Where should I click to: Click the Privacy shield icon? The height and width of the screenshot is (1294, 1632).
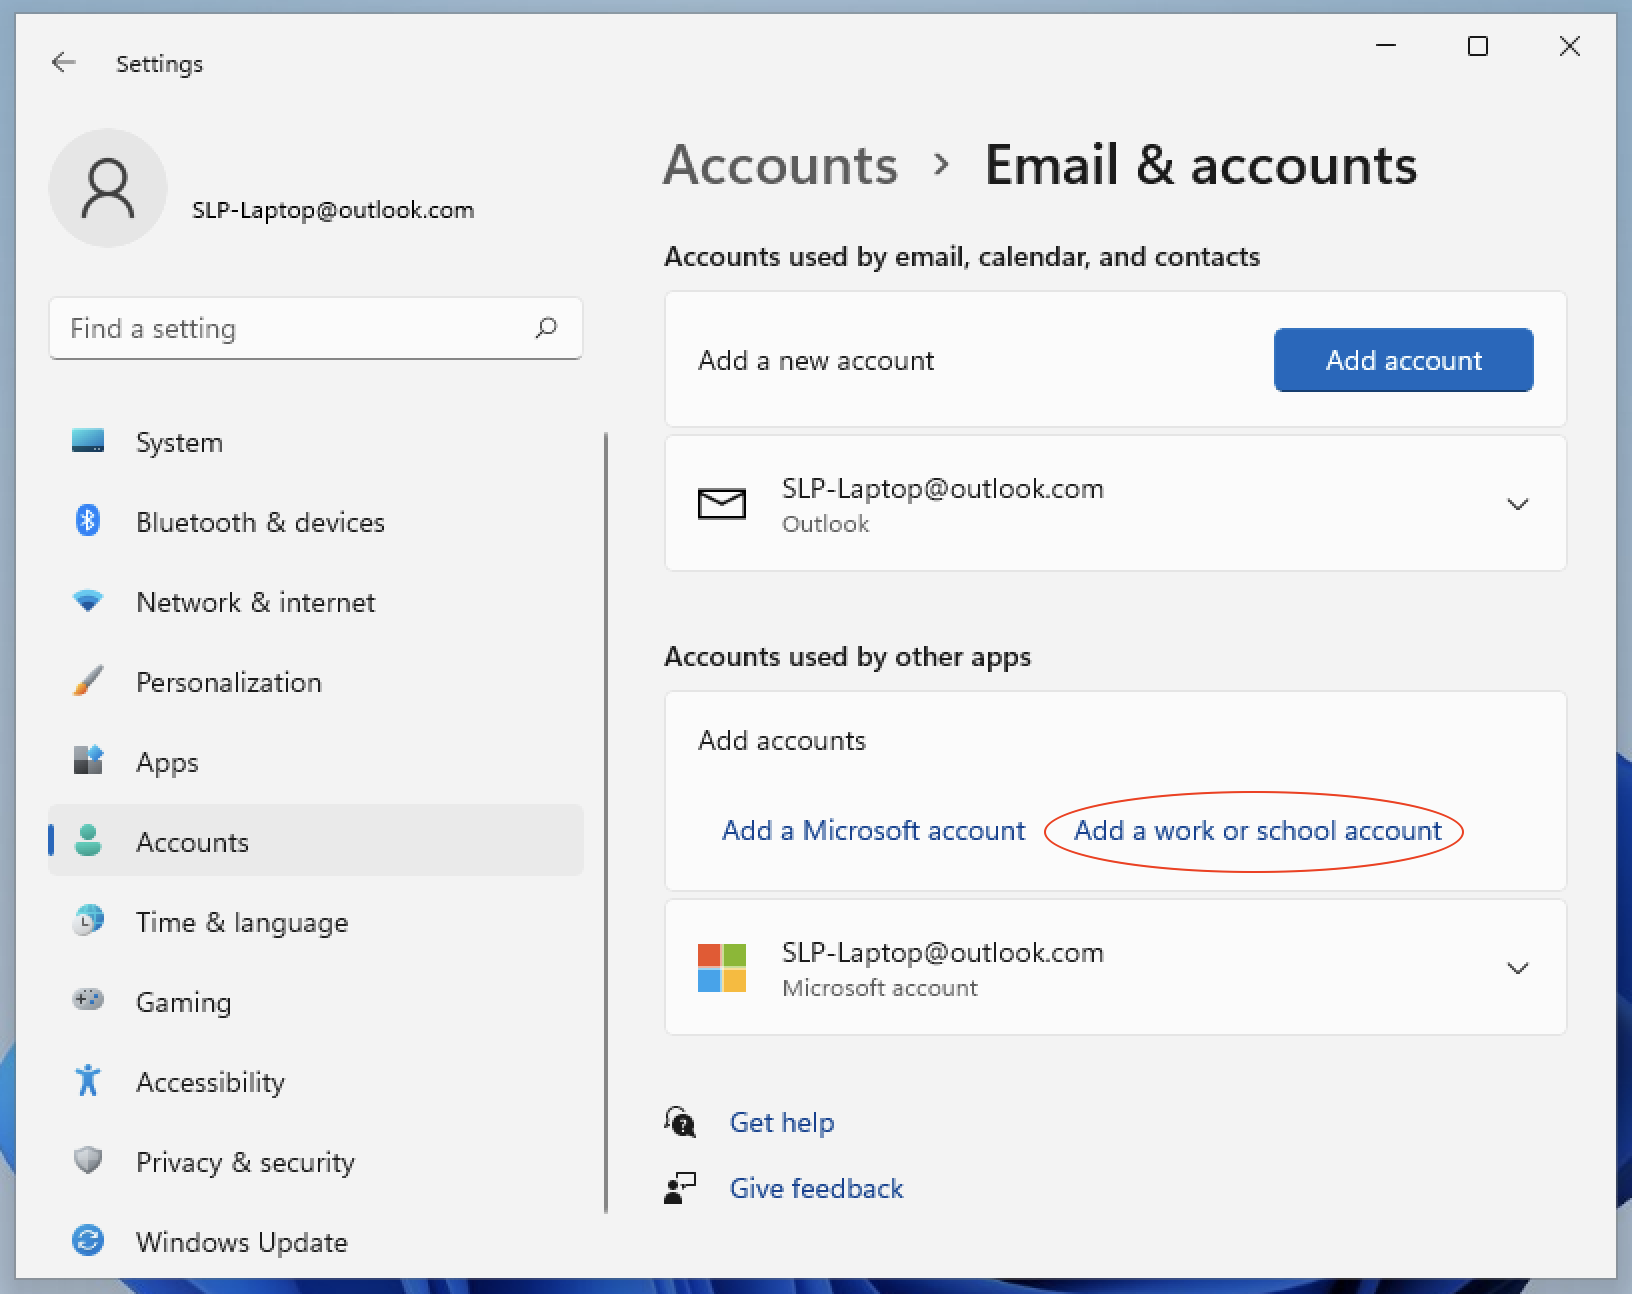tap(88, 1160)
